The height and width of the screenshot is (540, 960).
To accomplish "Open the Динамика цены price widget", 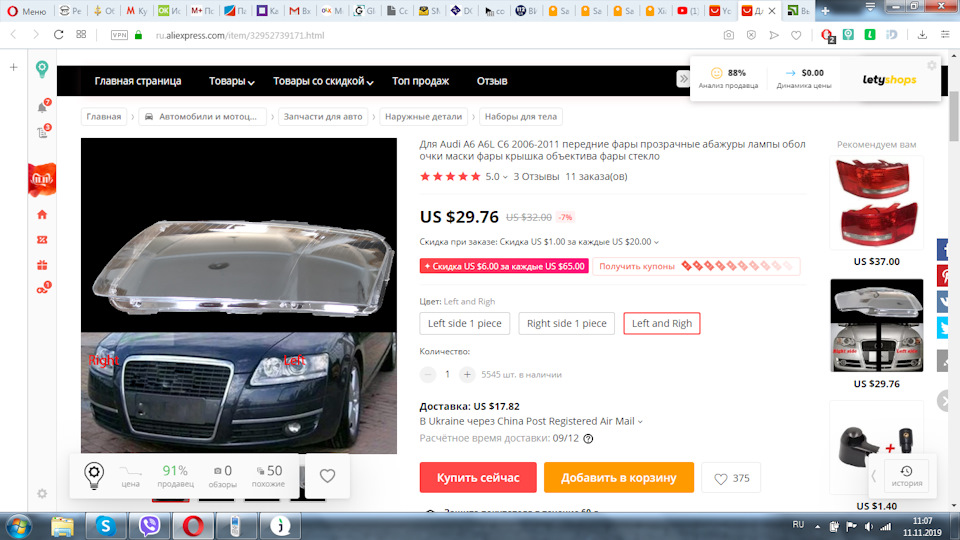I will pos(804,78).
